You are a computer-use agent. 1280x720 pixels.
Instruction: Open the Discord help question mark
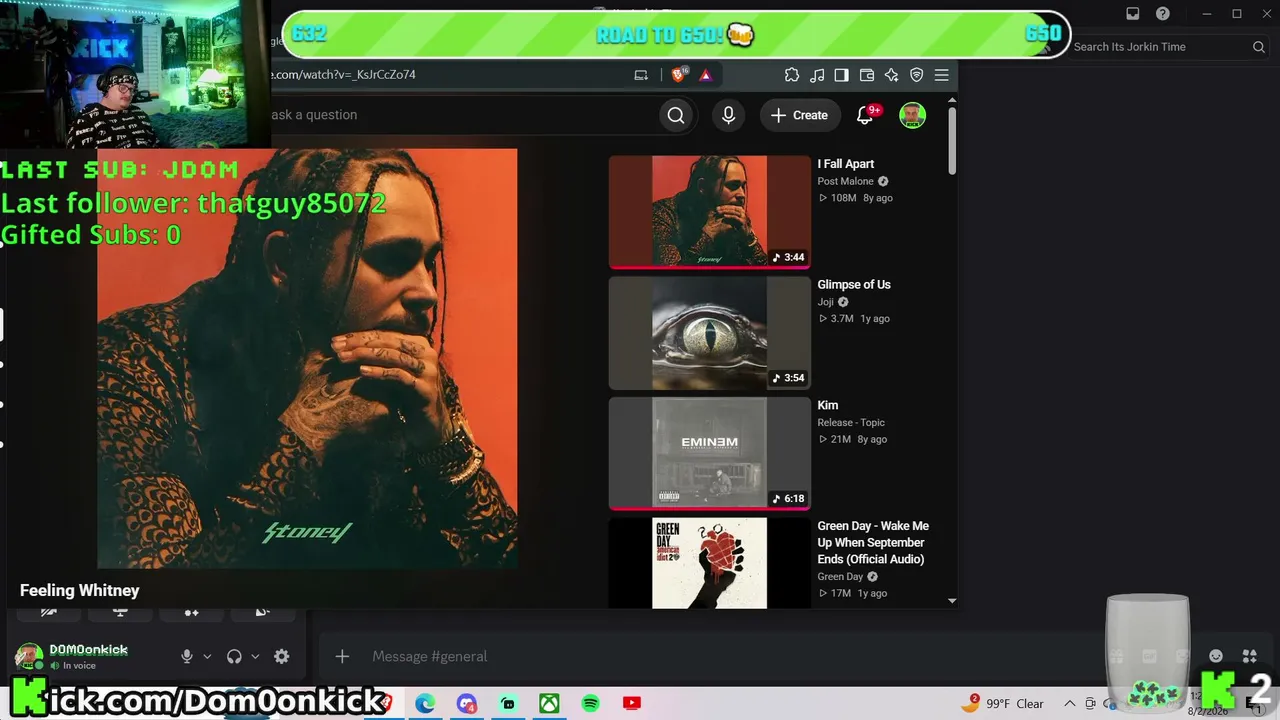point(1163,14)
